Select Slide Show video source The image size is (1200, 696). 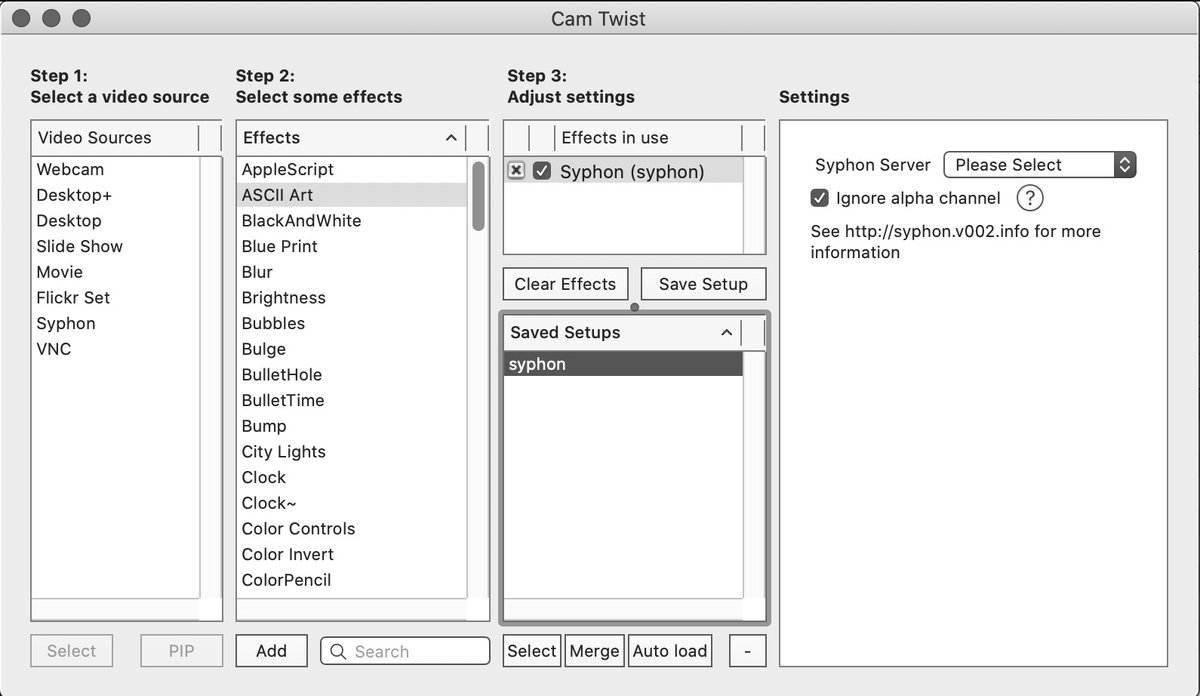pyautogui.click(x=115, y=247)
